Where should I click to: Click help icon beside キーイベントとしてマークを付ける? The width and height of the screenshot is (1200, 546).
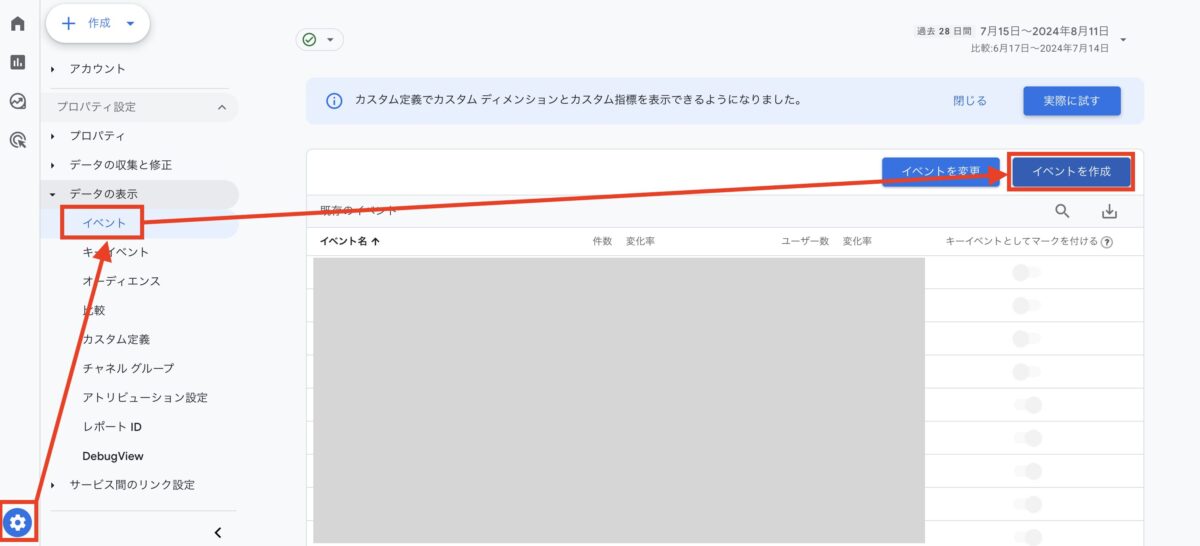click(x=1107, y=242)
